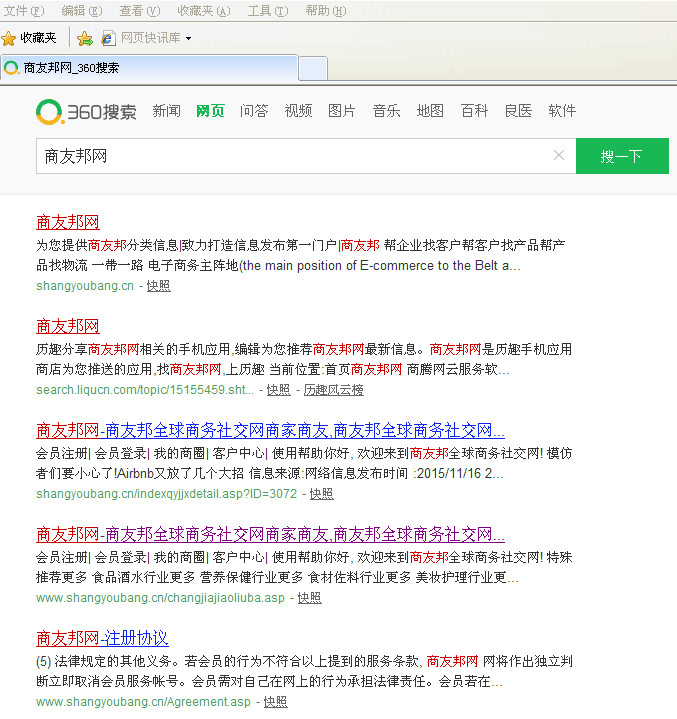The height and width of the screenshot is (719, 677).
Task: Open the shangyoubang.cn result URL
Action: coord(85,286)
